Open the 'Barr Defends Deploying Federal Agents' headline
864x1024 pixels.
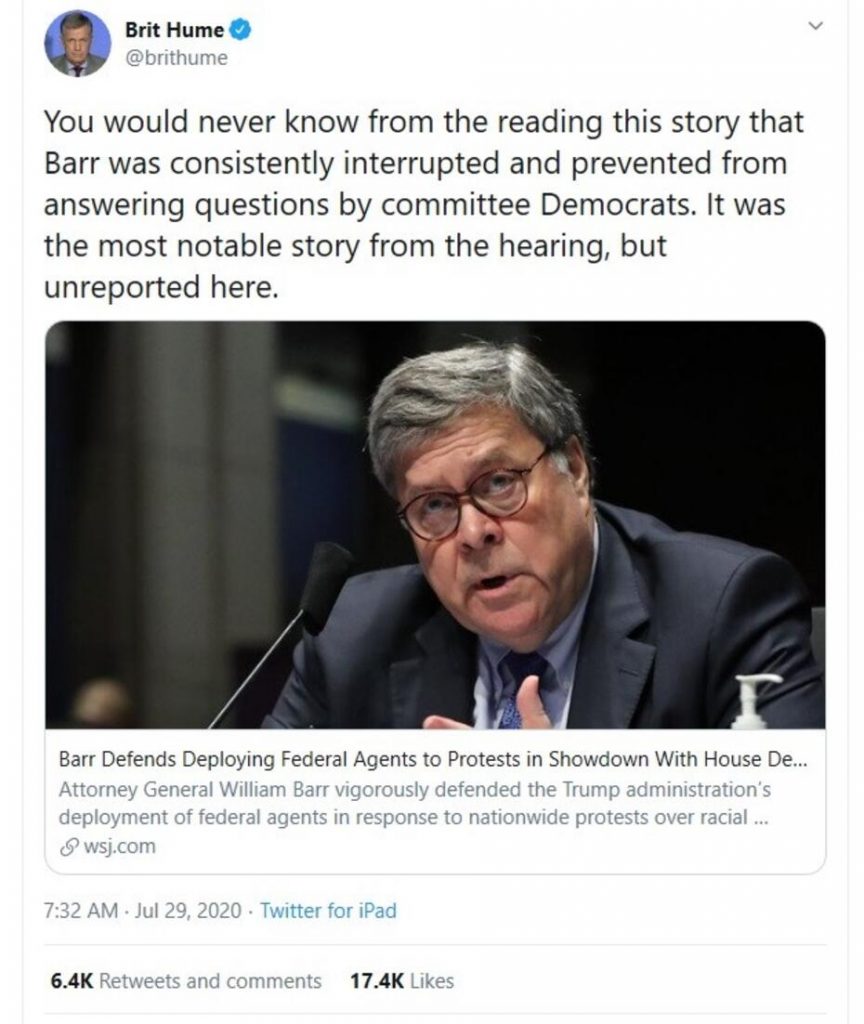point(432,758)
